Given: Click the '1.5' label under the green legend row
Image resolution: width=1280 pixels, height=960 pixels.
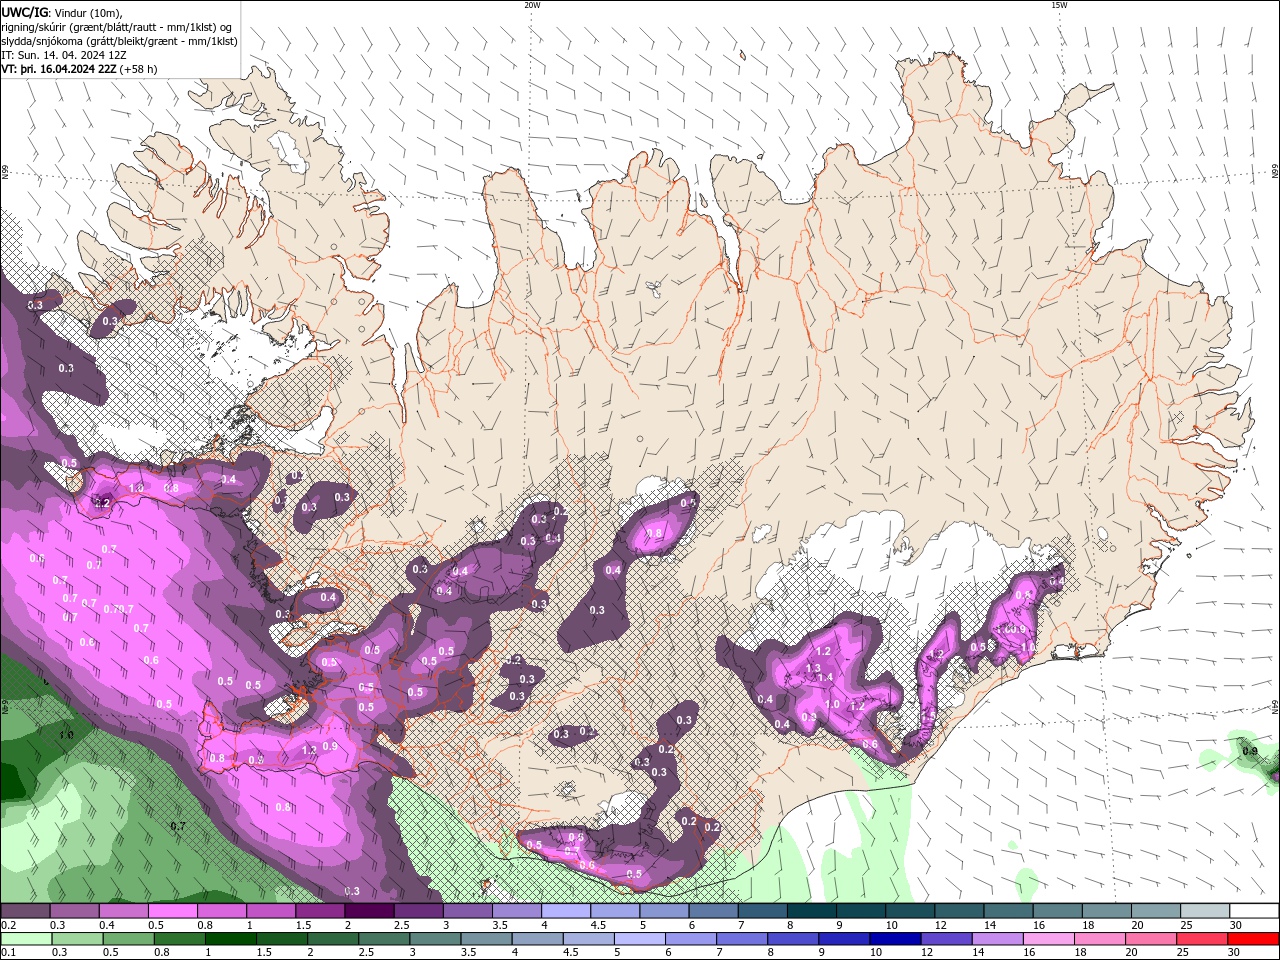Looking at the screenshot, I should tap(264, 953).
